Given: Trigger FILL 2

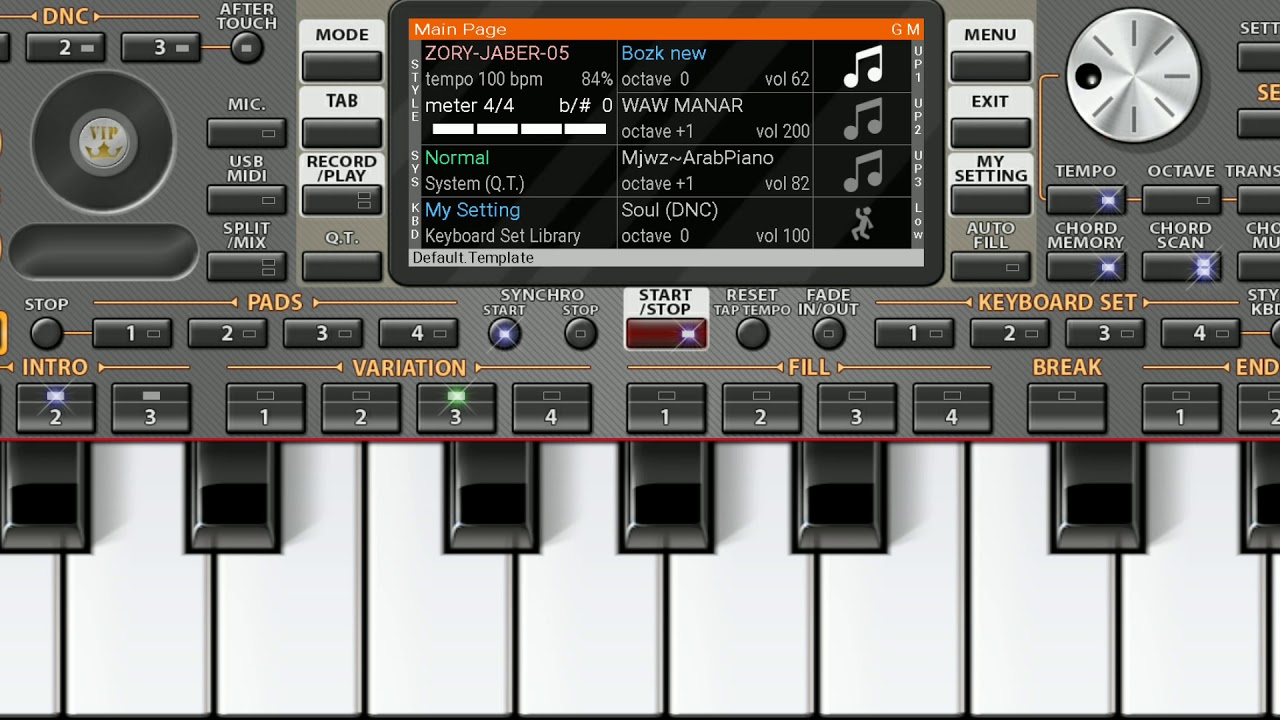Looking at the screenshot, I should coord(761,407).
